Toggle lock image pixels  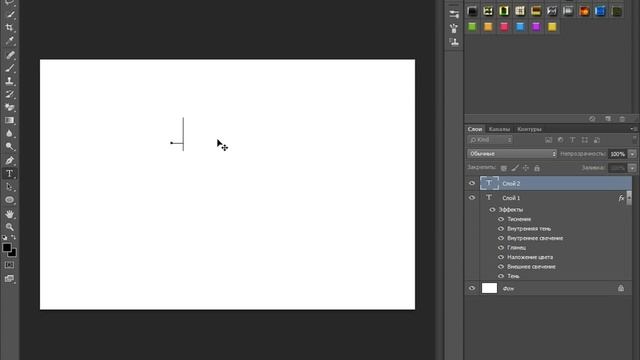tap(515, 168)
